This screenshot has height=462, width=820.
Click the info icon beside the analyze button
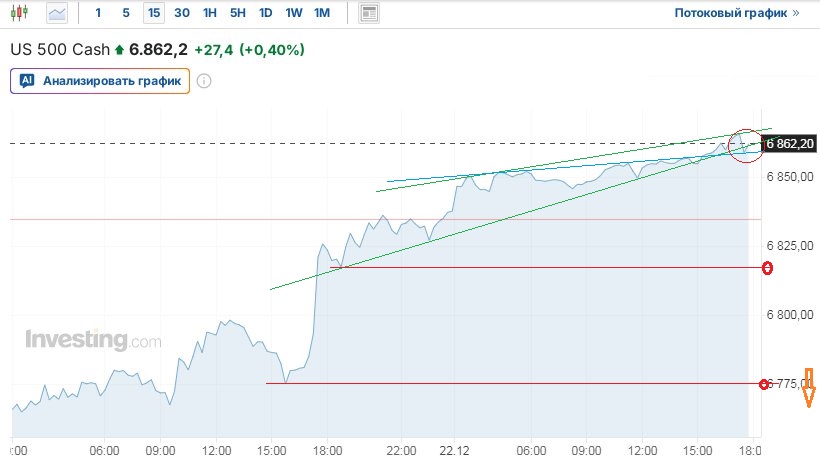[x=204, y=81]
